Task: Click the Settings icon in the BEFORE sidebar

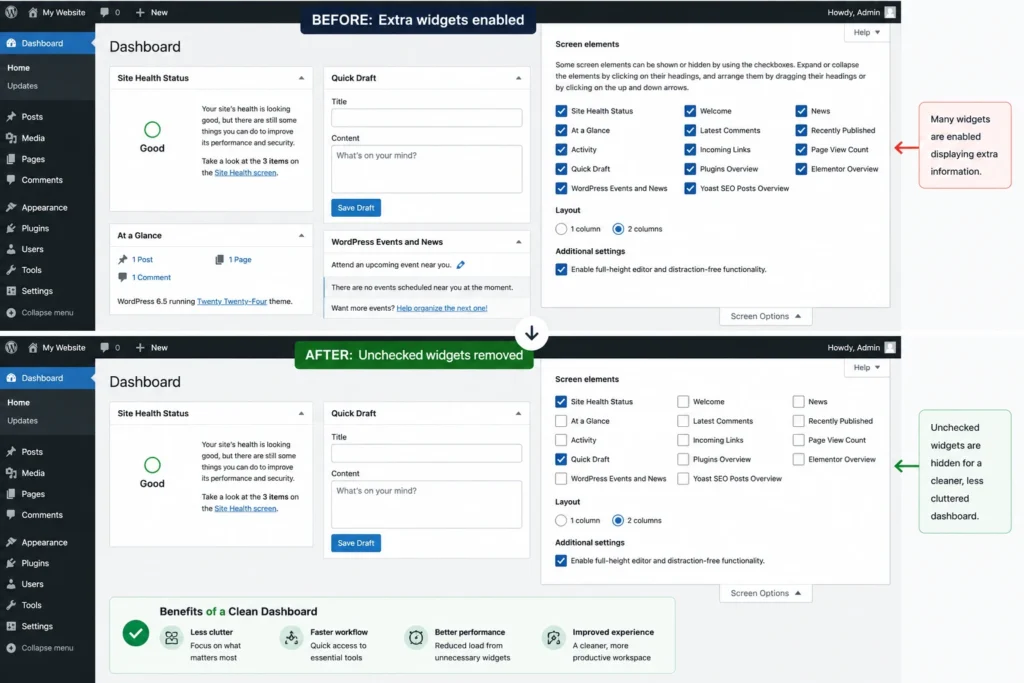Action: point(11,291)
